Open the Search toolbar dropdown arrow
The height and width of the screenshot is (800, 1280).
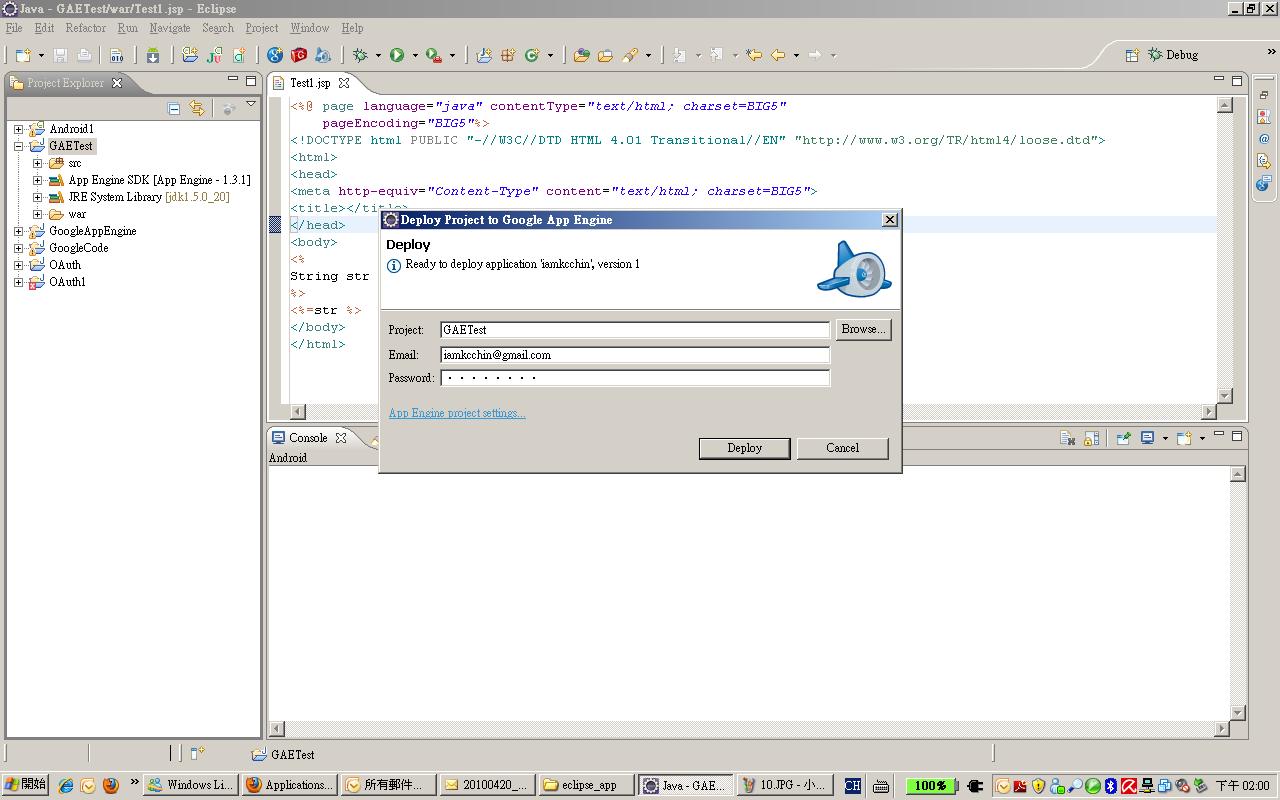click(648, 56)
